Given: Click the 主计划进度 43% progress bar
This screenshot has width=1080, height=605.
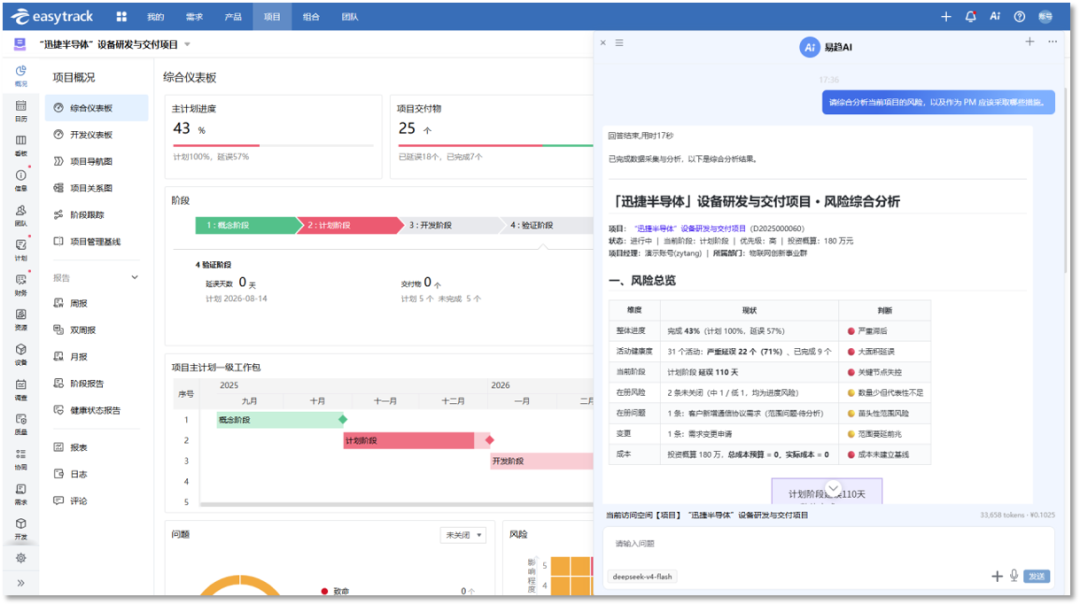Looking at the screenshot, I should 273,145.
